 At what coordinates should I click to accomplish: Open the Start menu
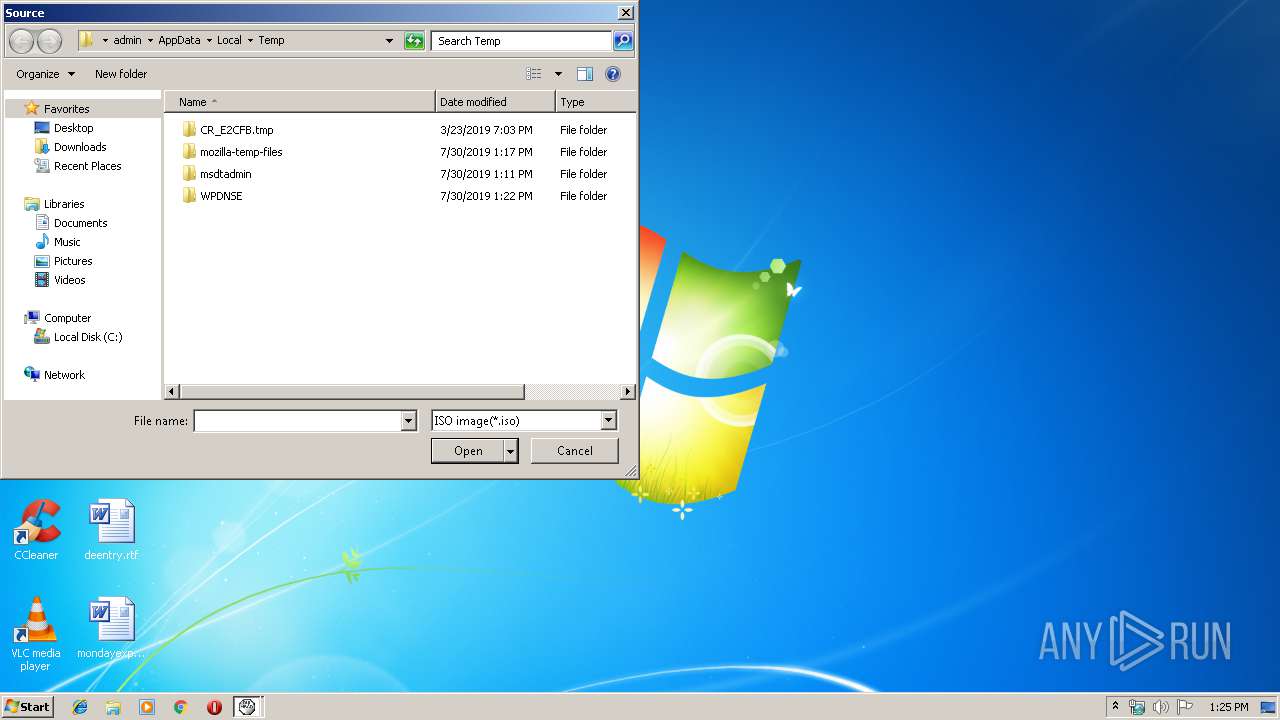[x=27, y=707]
